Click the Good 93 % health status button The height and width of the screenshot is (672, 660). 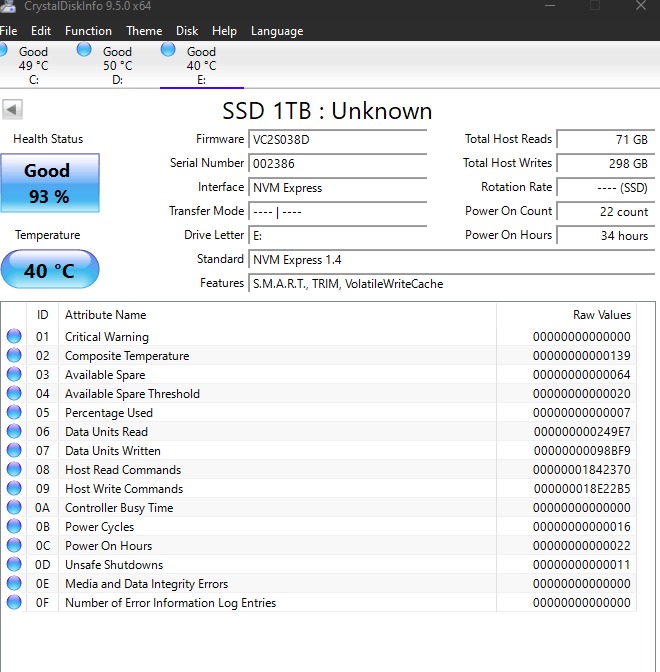tap(50, 183)
